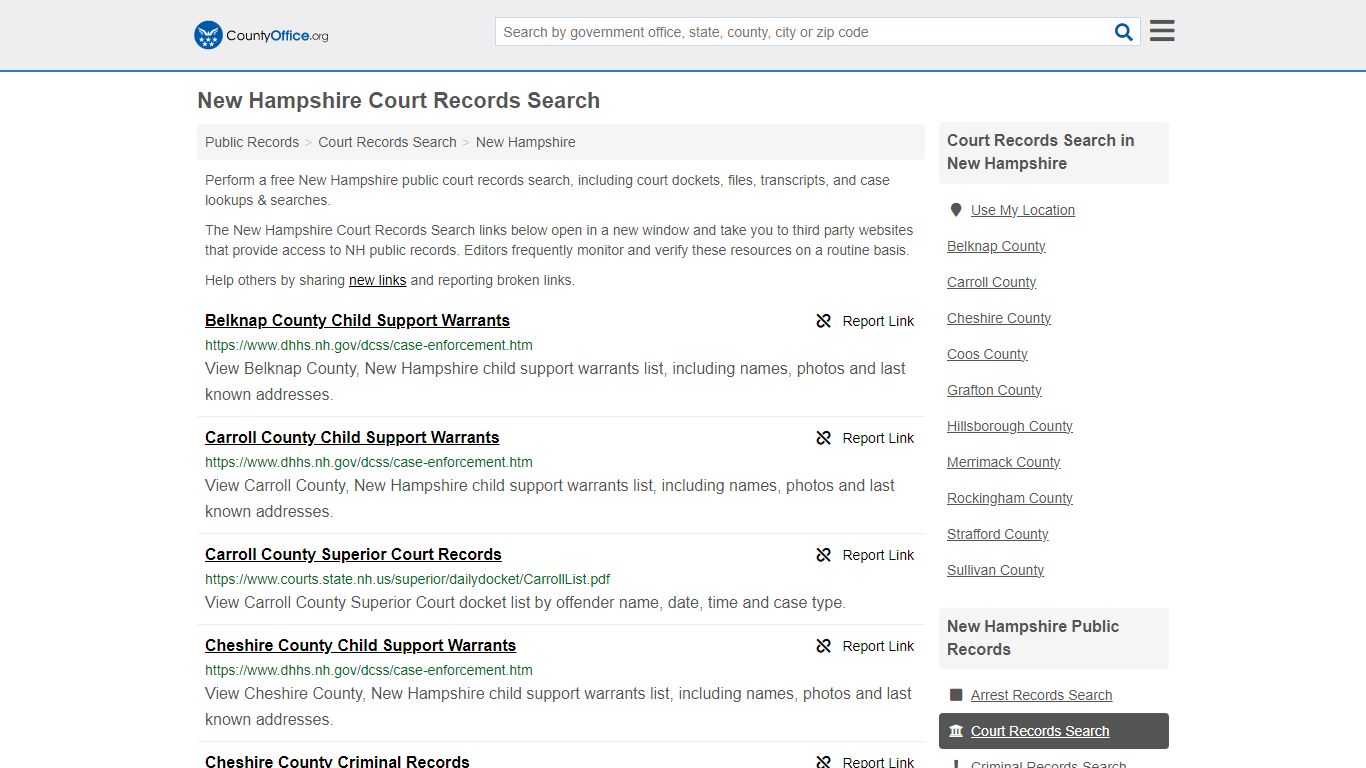The height and width of the screenshot is (768, 1366).
Task: Click the search magnifier icon
Action: [x=1124, y=32]
